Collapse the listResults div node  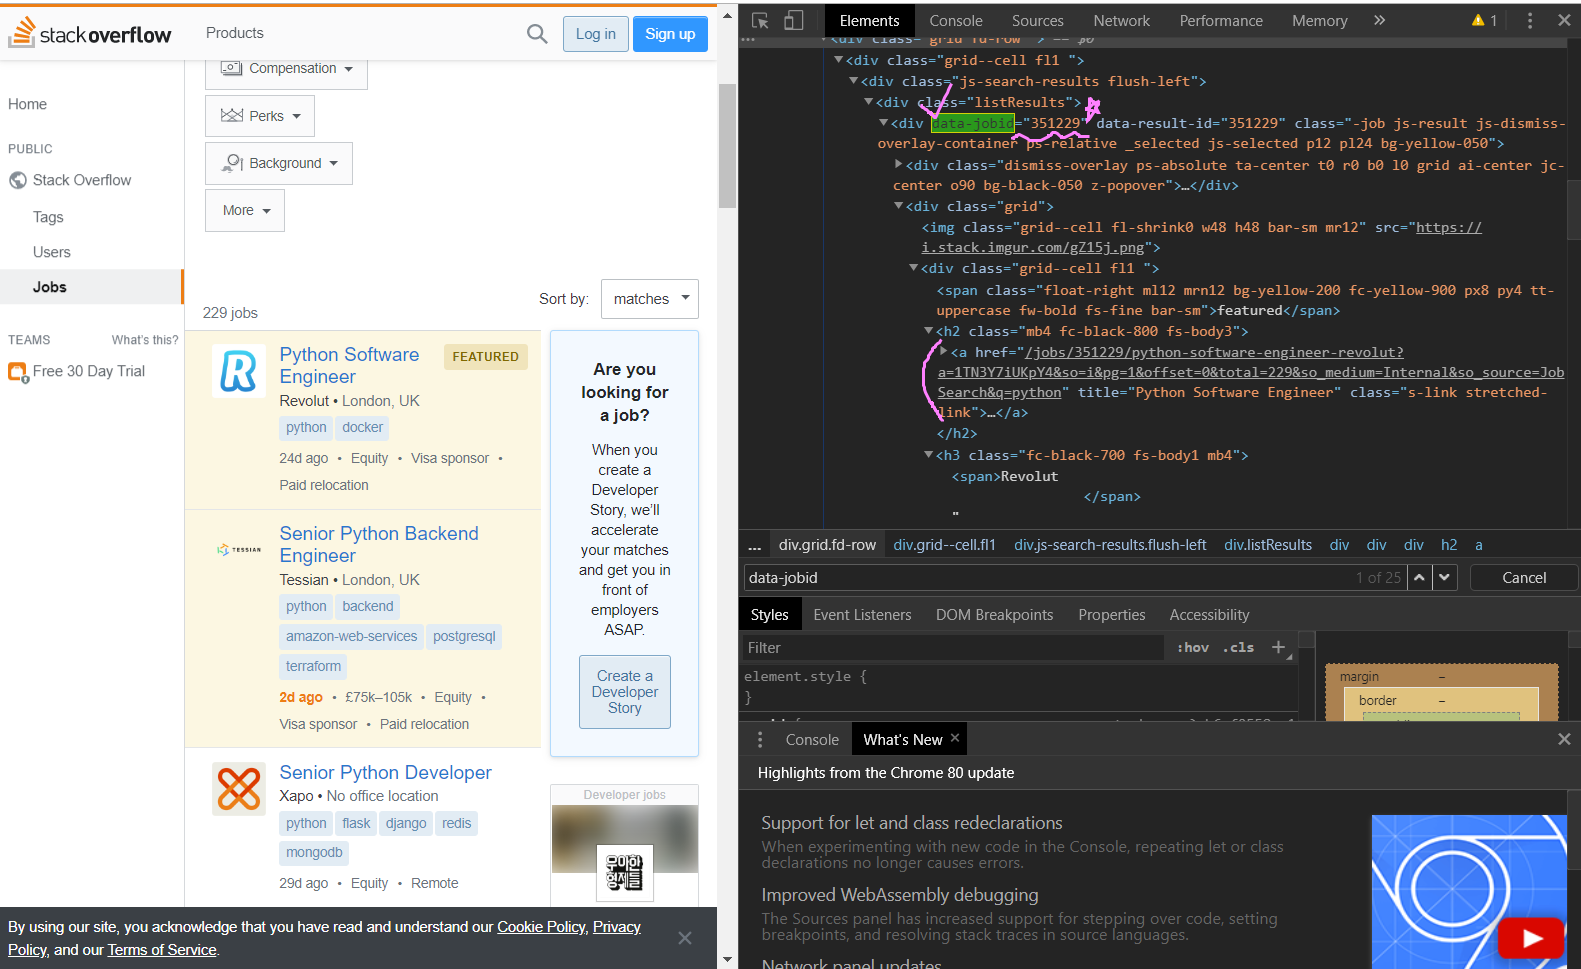click(868, 102)
